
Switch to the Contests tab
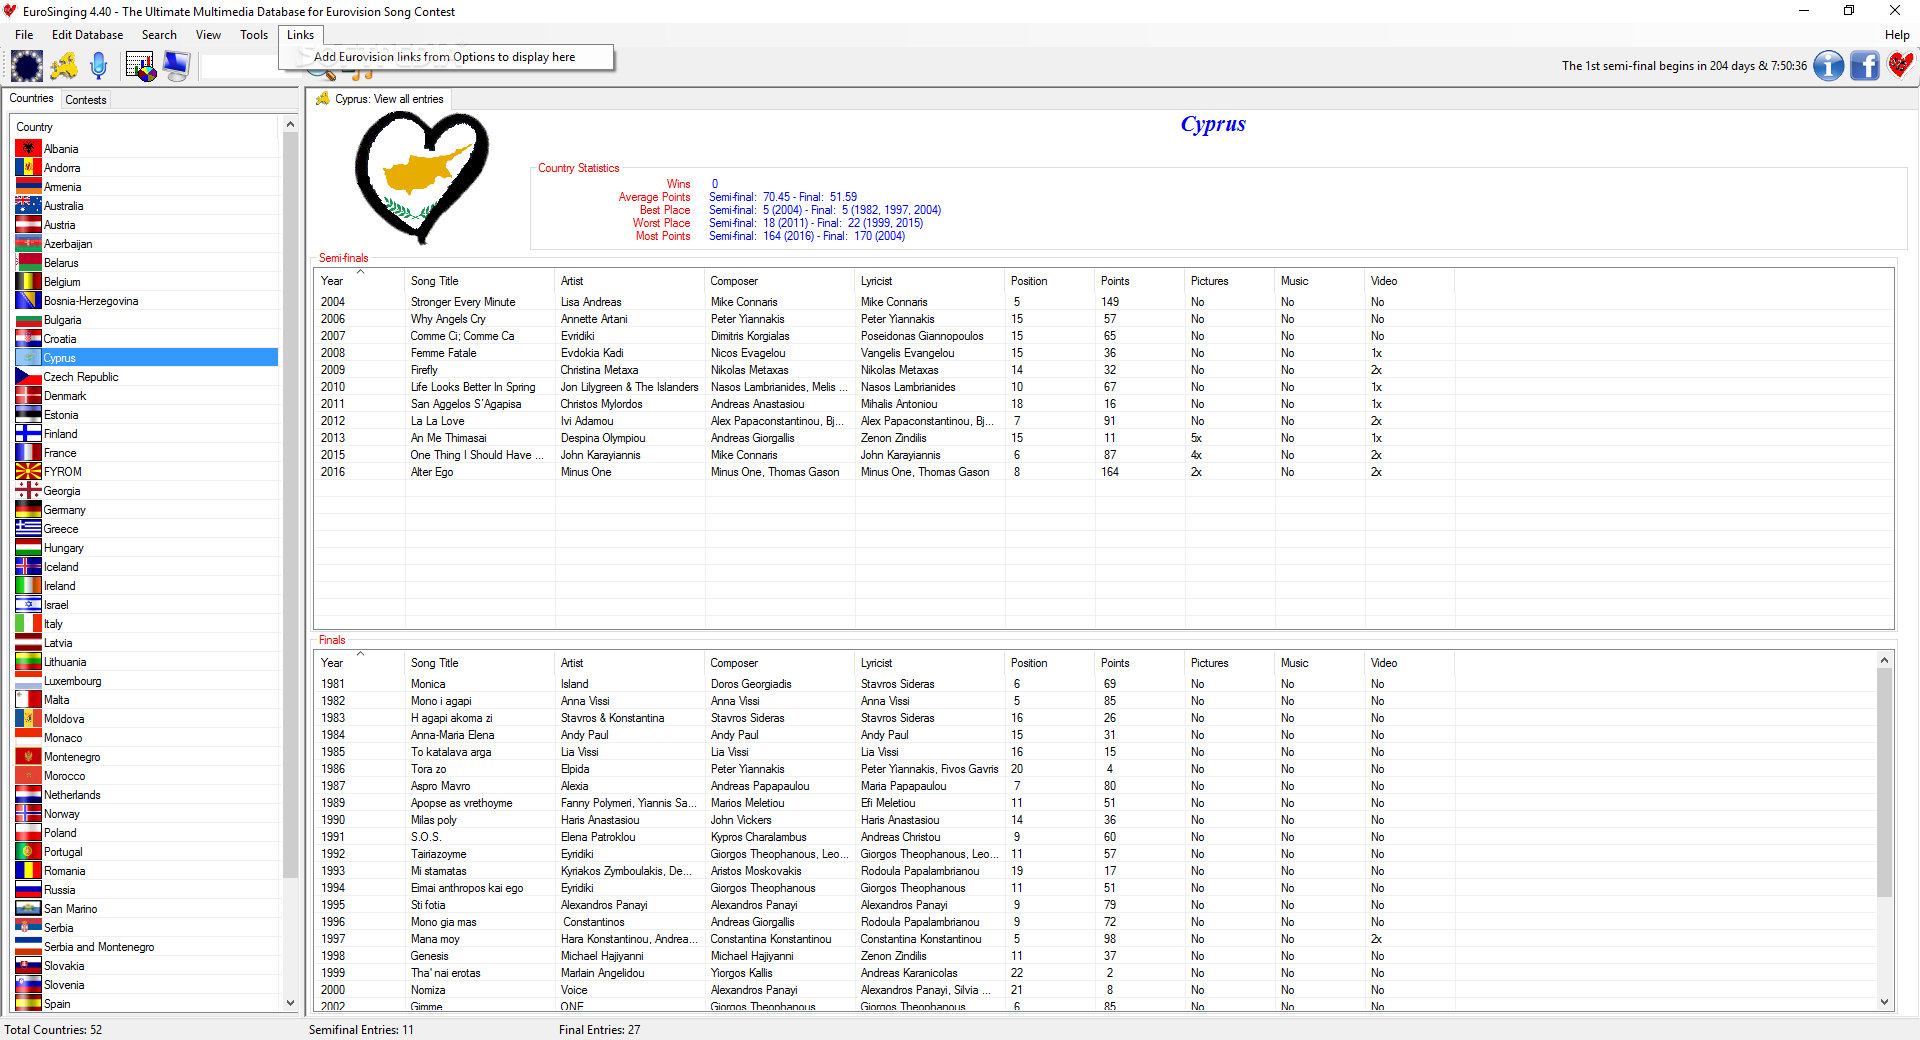coord(85,100)
